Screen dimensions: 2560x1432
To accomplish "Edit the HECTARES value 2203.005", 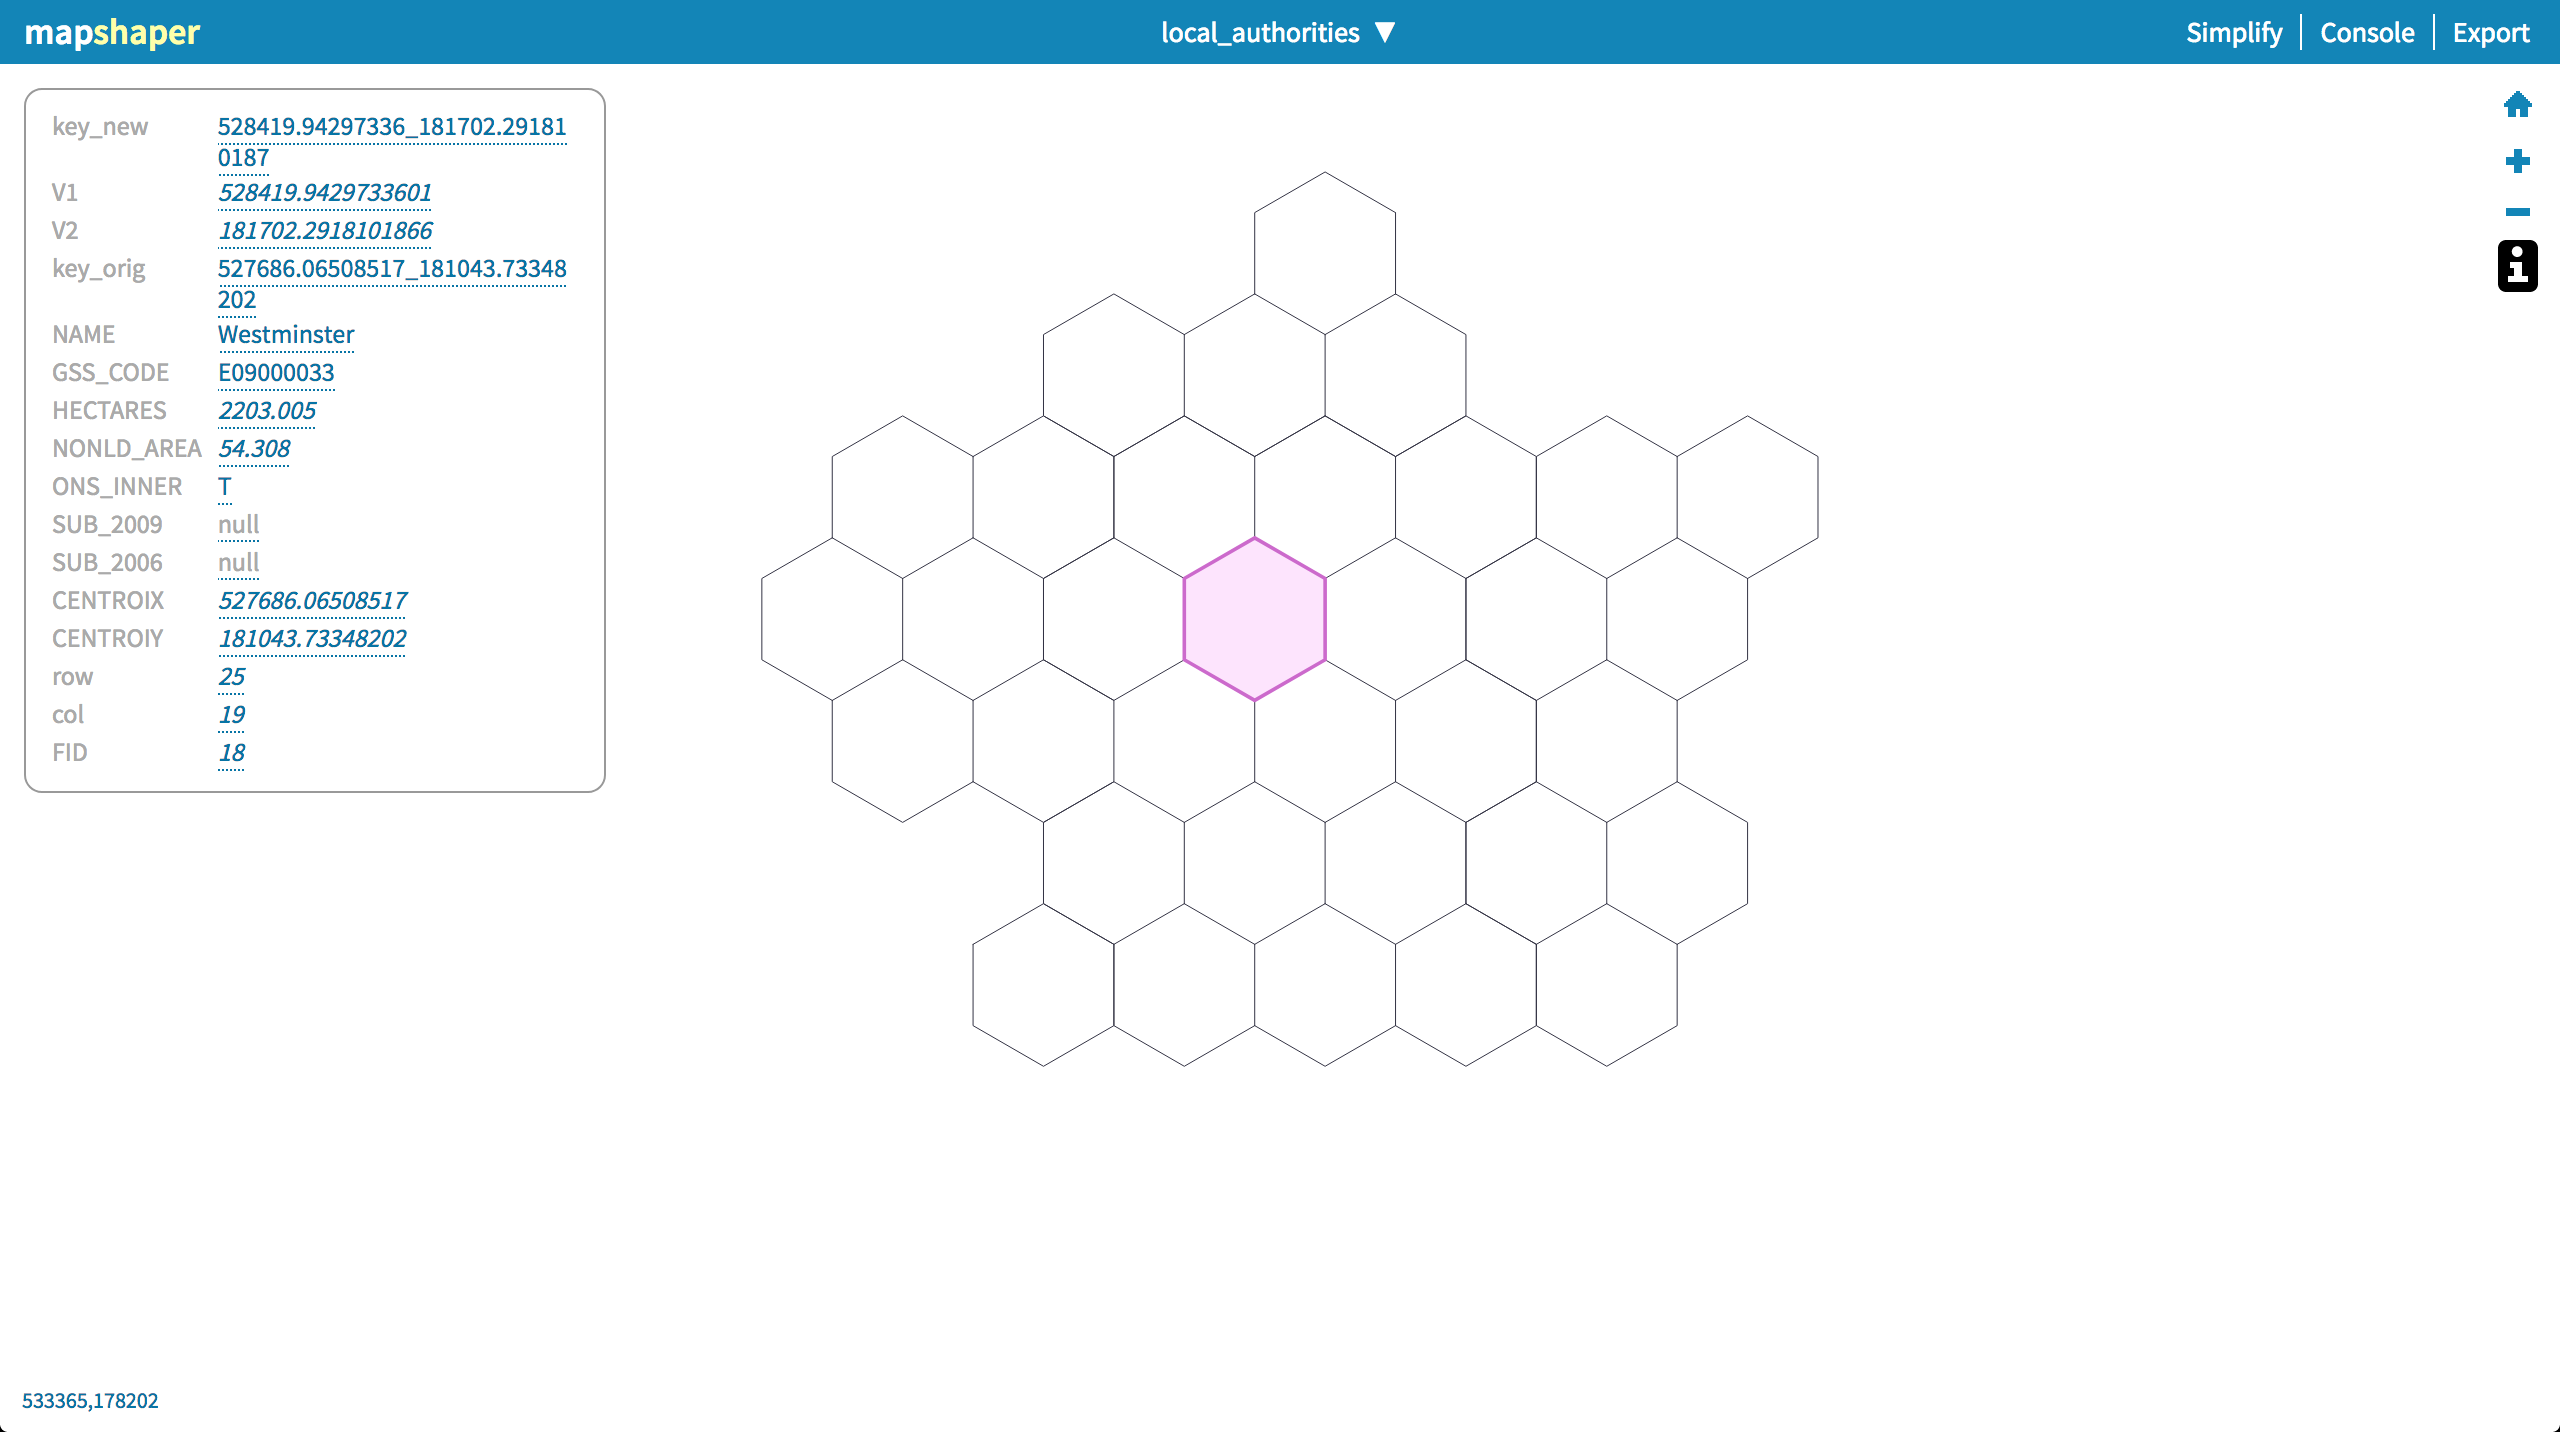I will point(266,410).
